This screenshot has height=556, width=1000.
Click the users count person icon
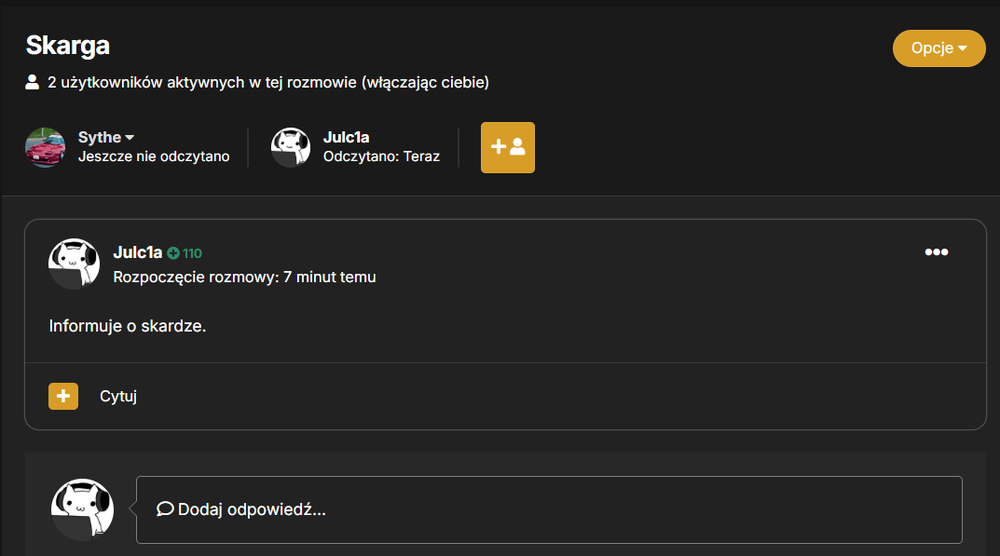pyautogui.click(x=32, y=82)
